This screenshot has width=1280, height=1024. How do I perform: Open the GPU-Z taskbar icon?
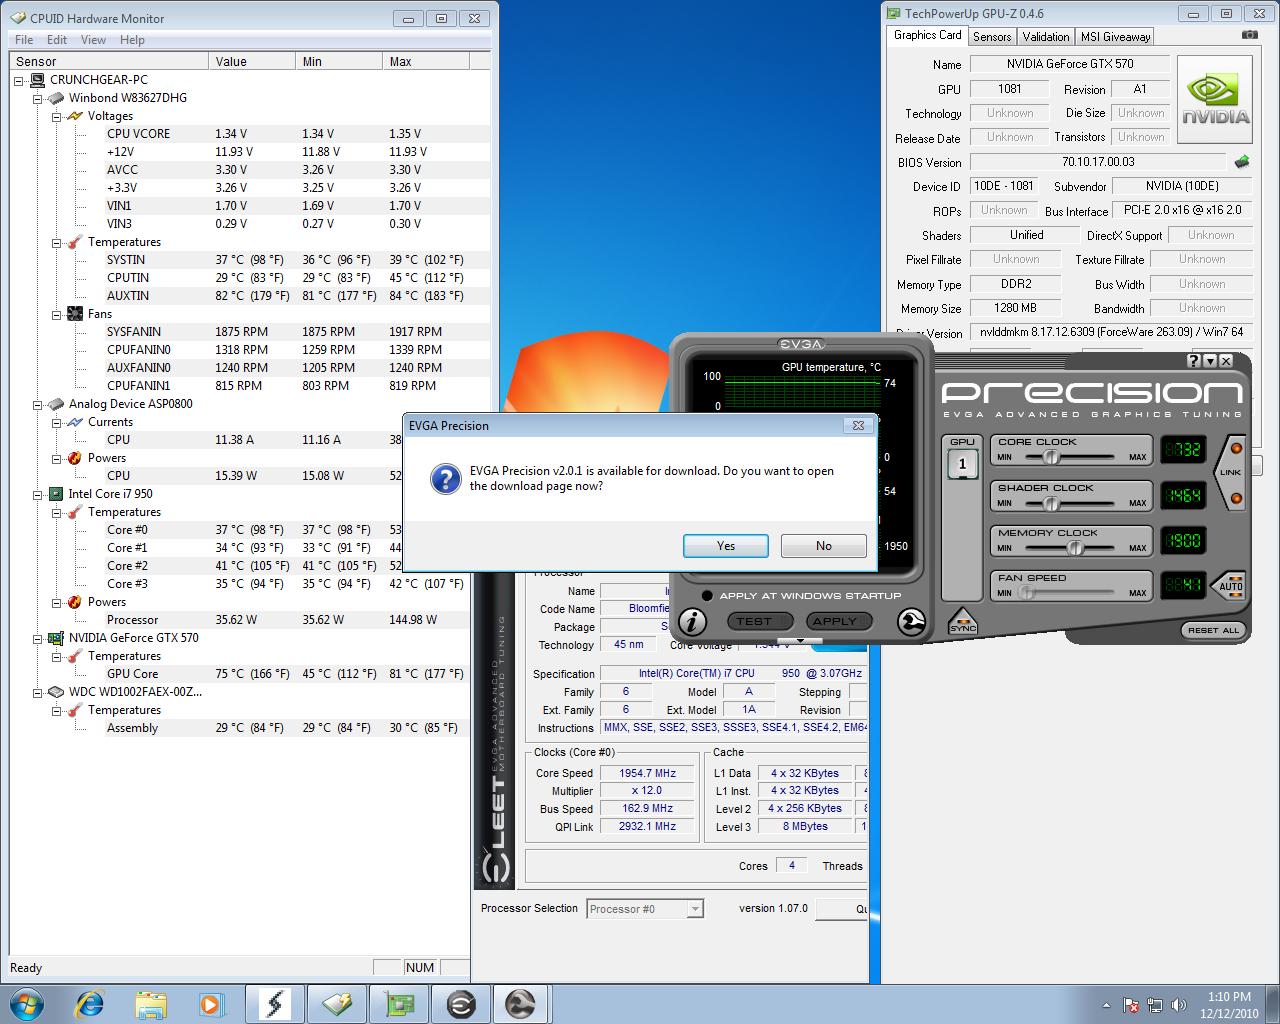[x=400, y=1003]
